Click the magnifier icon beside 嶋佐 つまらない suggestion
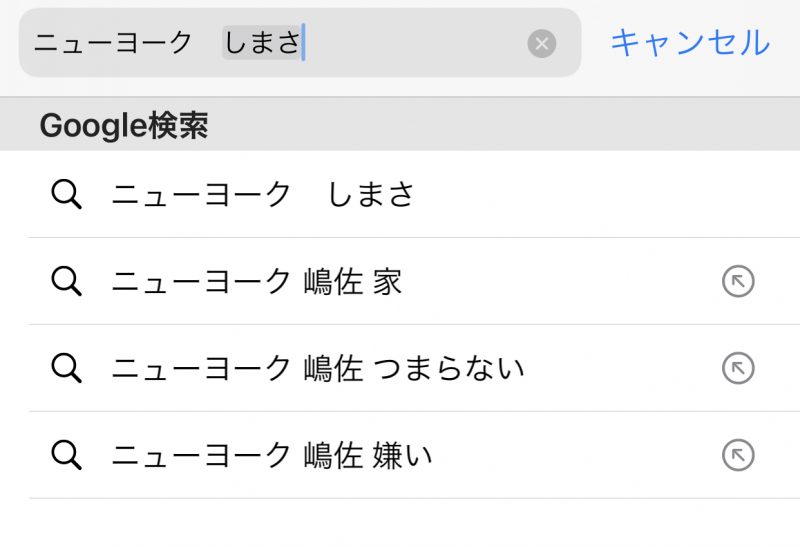The image size is (800, 548). click(x=66, y=368)
